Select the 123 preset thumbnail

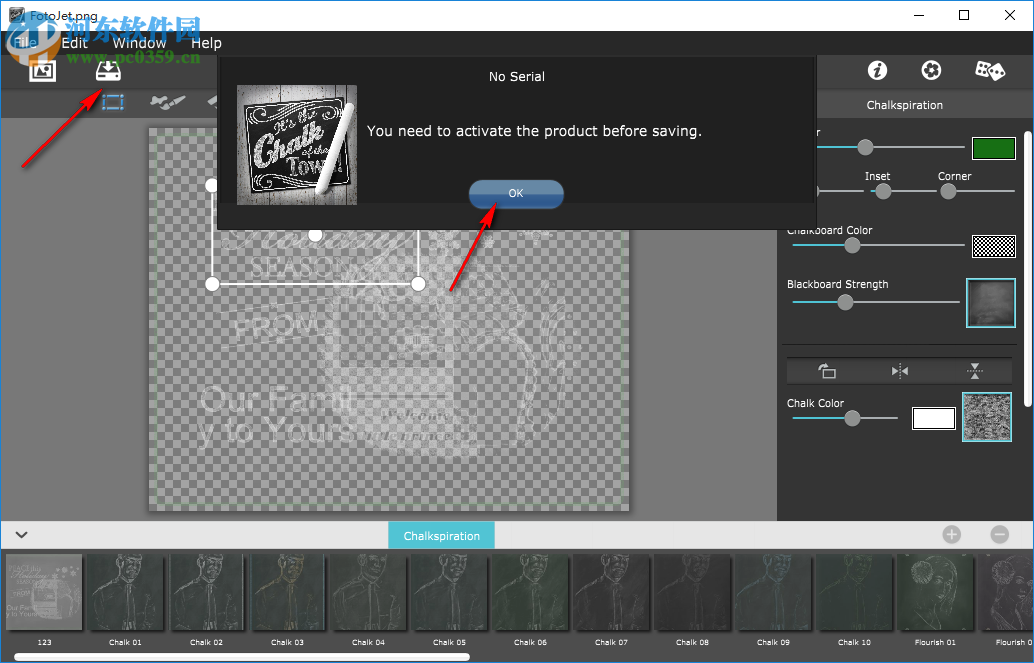(x=44, y=592)
